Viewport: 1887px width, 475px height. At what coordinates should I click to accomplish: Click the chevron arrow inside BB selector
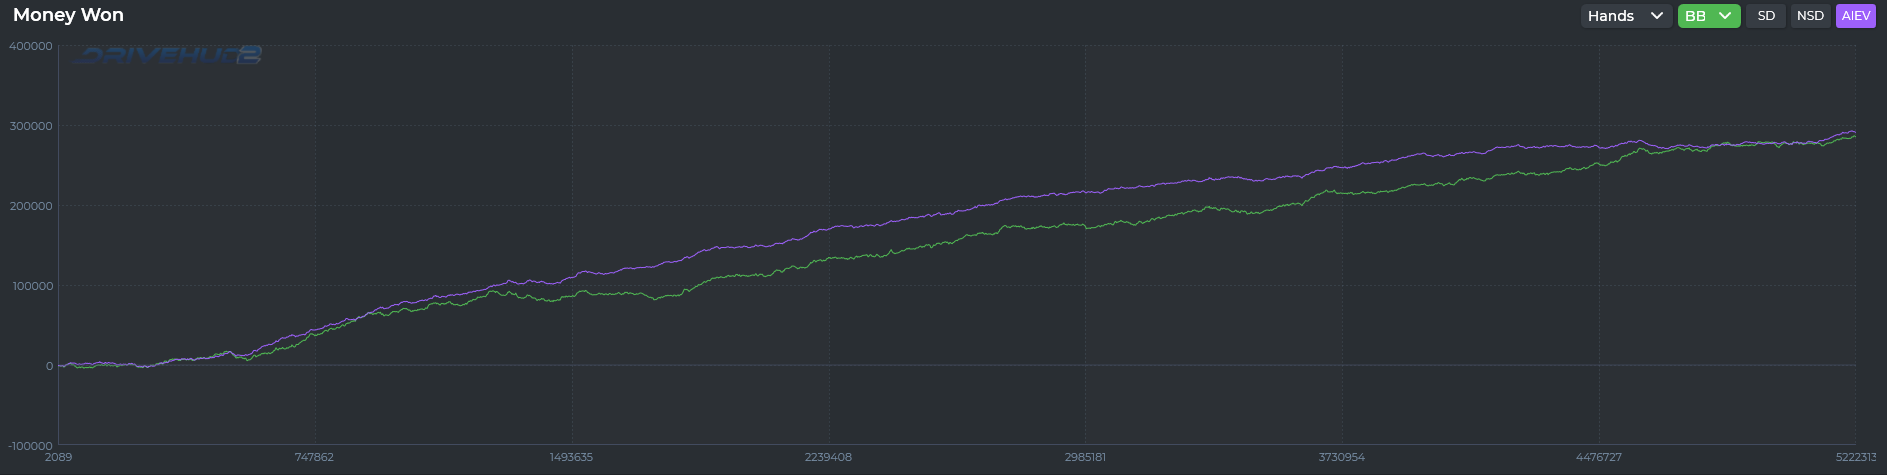(1725, 16)
